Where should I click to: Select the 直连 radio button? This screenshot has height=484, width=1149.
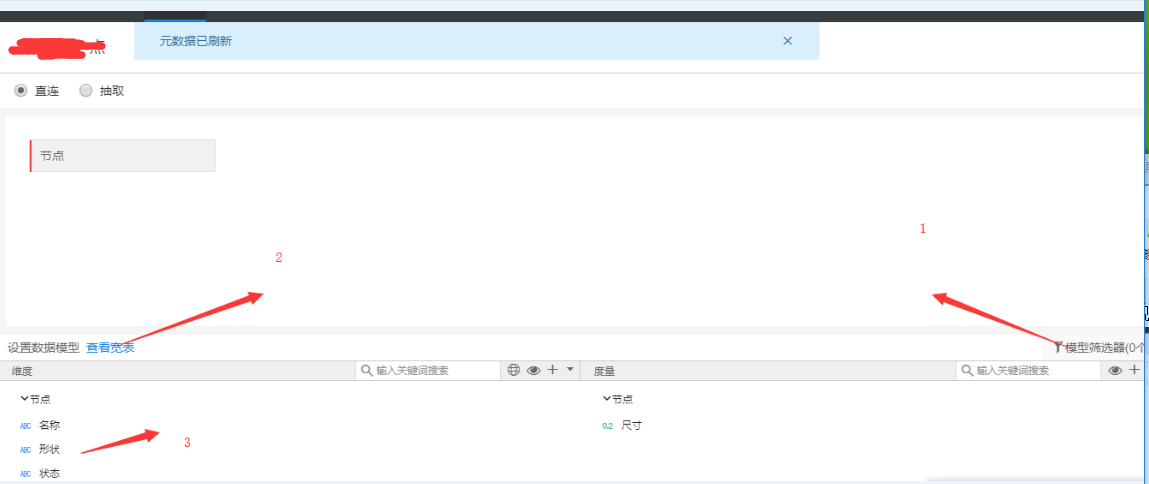(21, 91)
